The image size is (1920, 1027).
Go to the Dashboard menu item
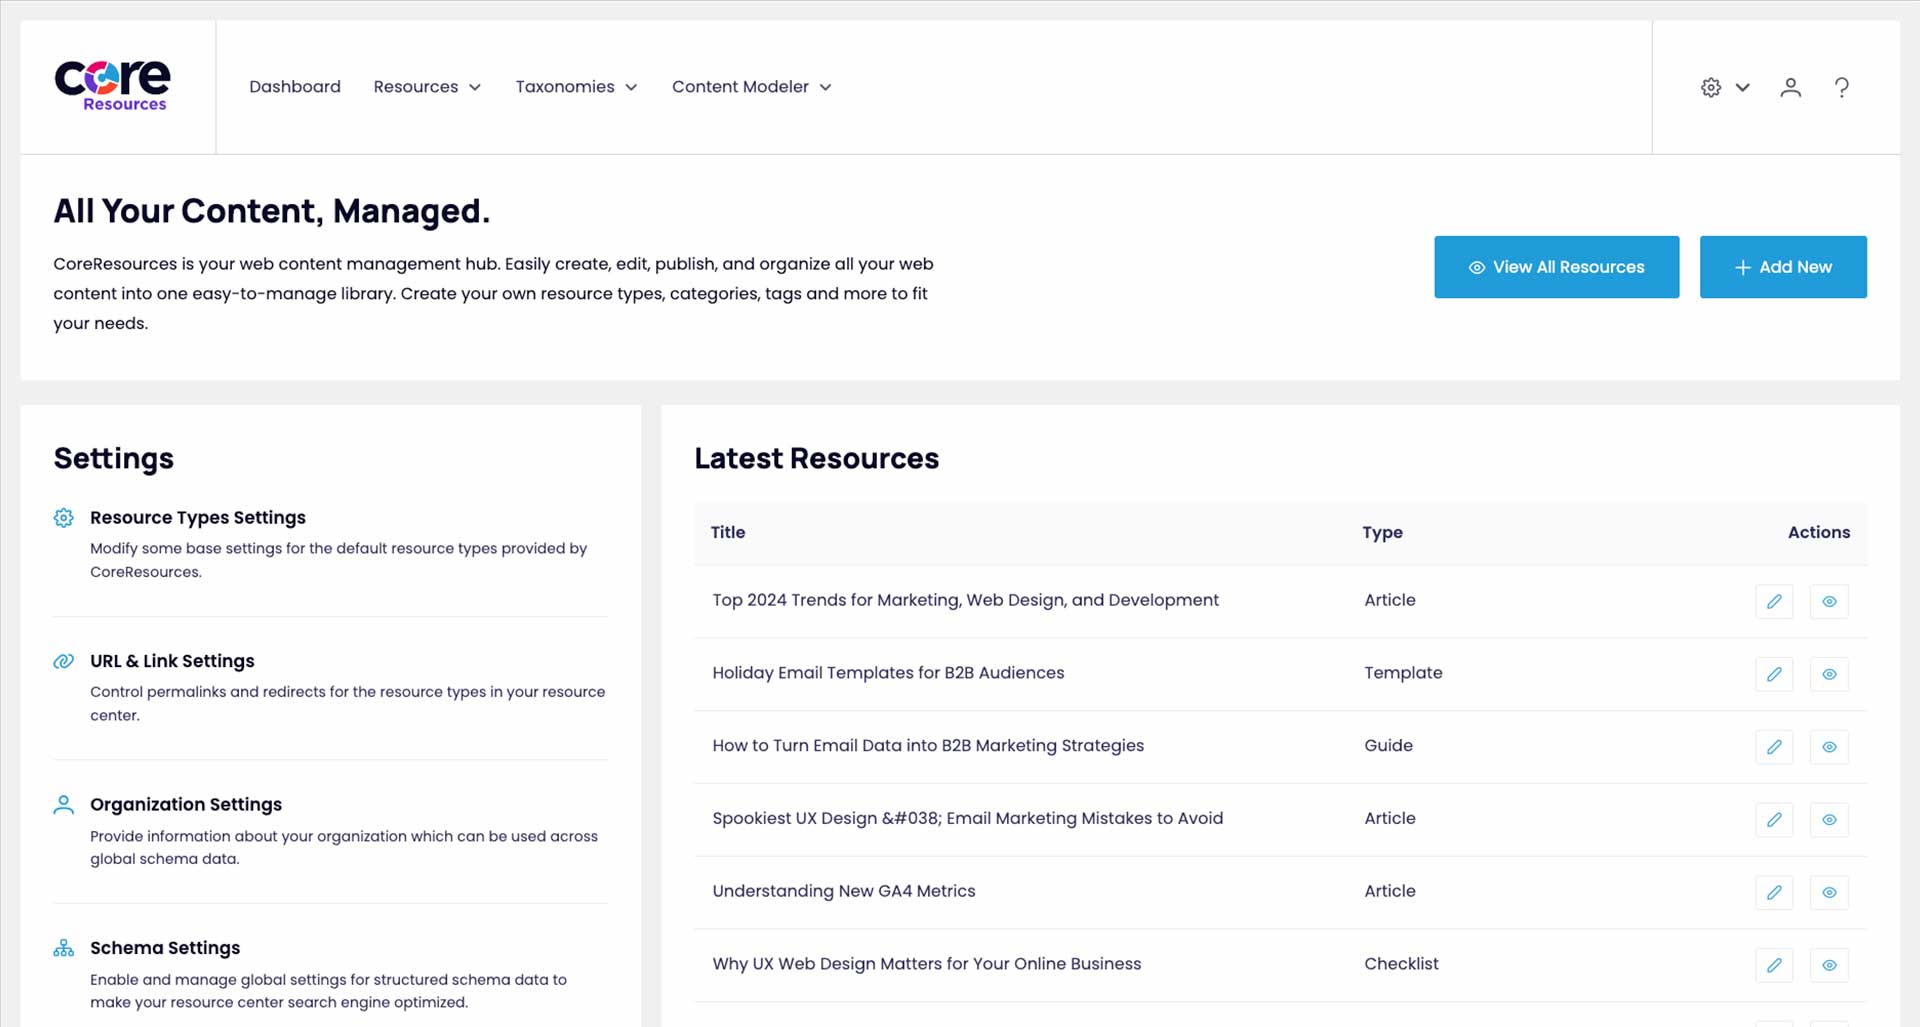coord(295,87)
